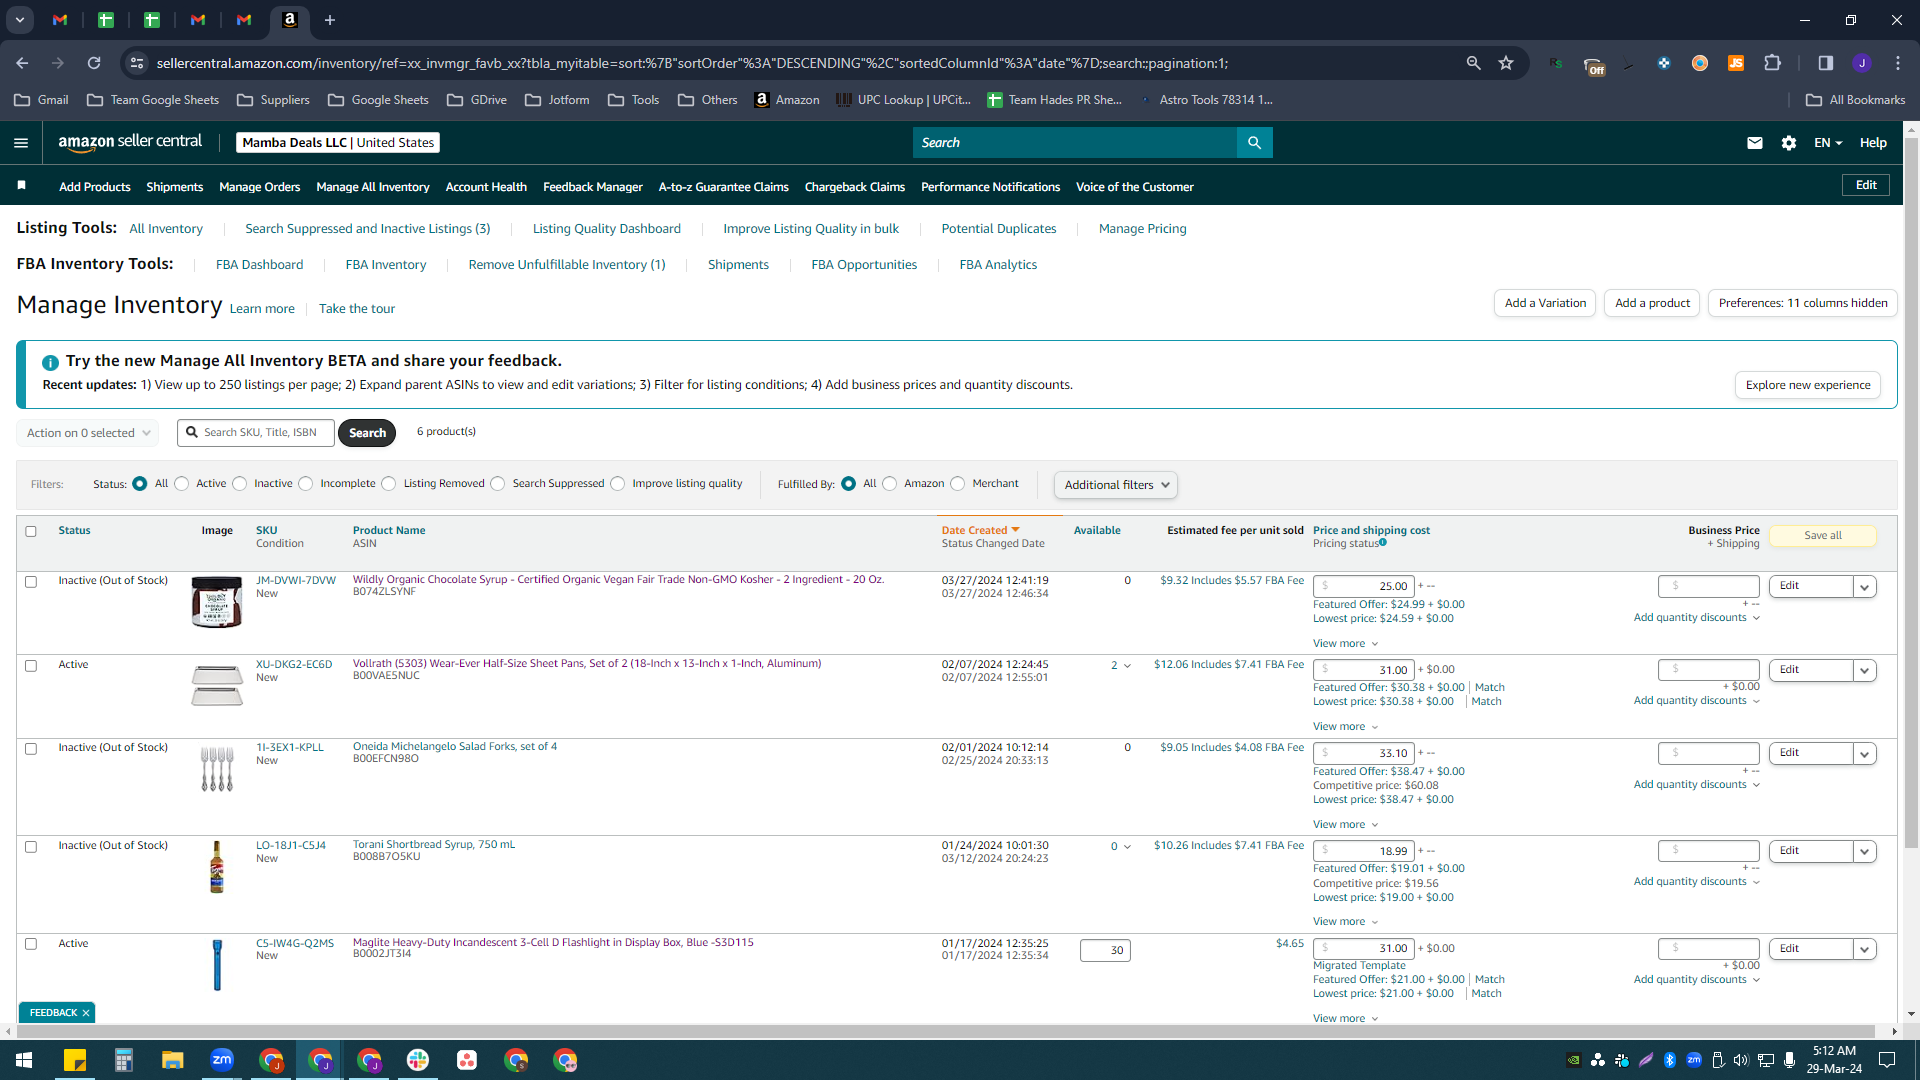The height and width of the screenshot is (1080, 1920).
Task: Click the Vollrath Sheet Pans product thumbnail
Action: pyautogui.click(x=217, y=685)
